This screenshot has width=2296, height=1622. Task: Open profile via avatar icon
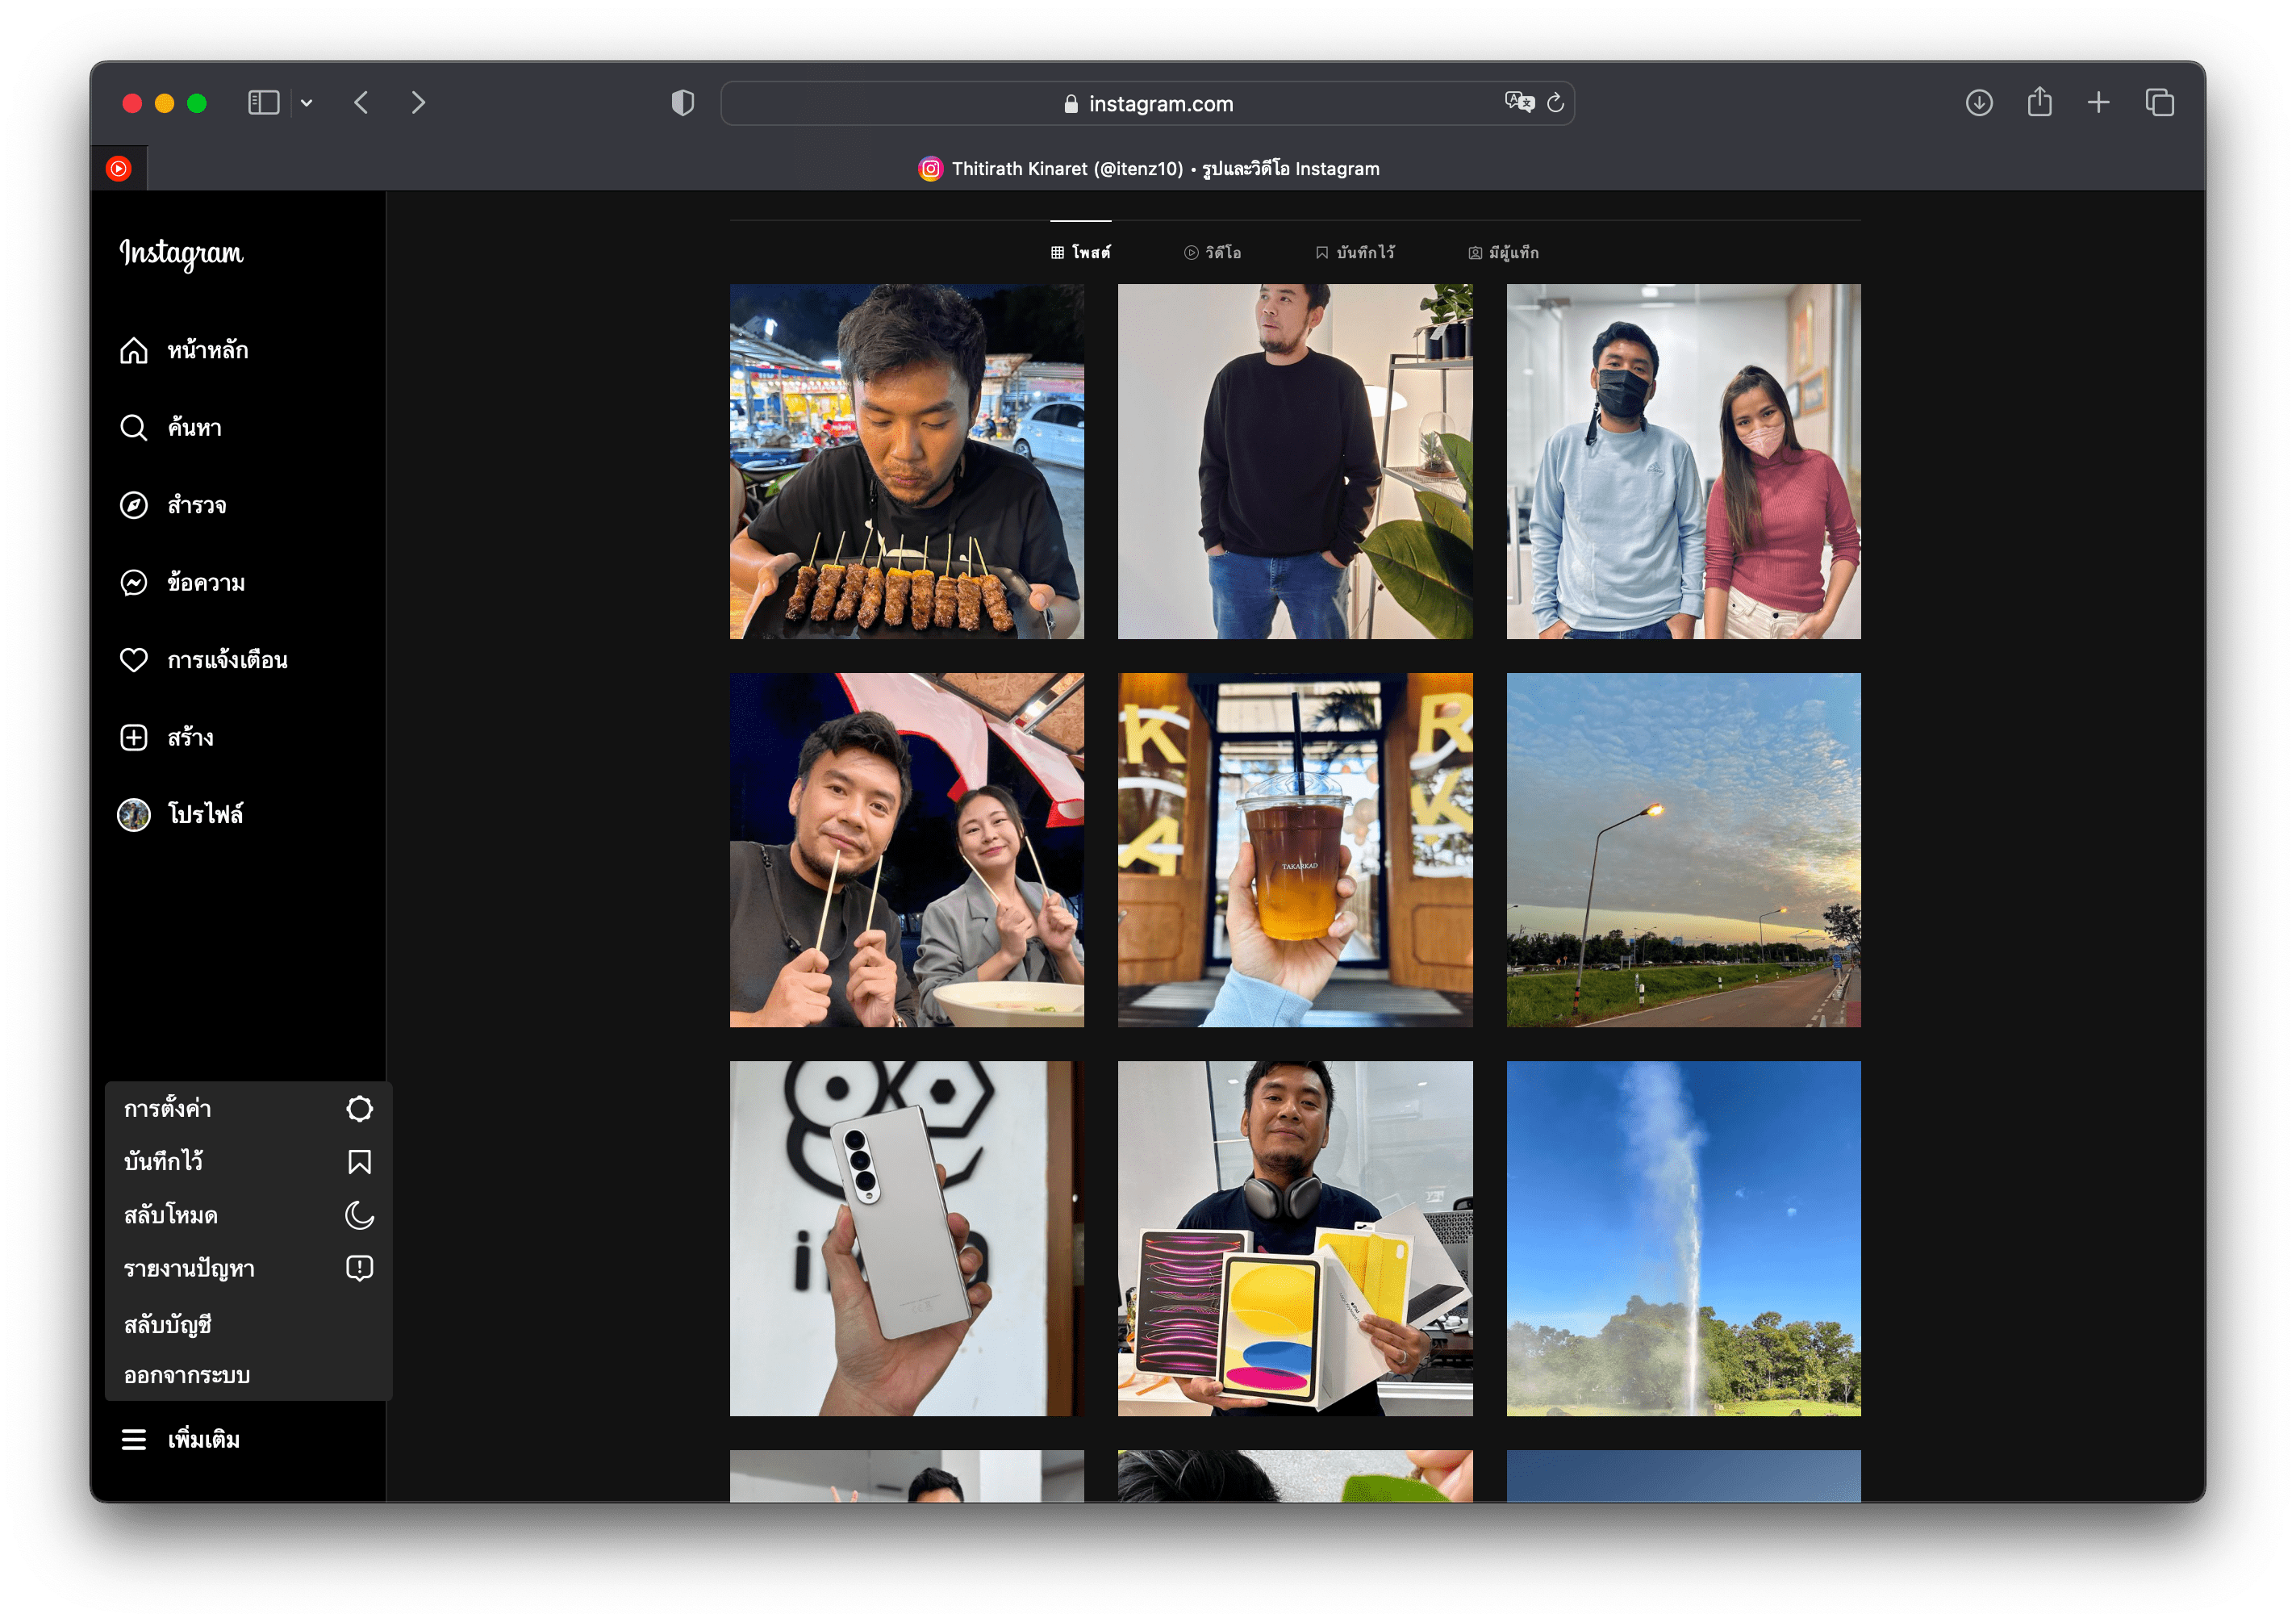pyautogui.click(x=134, y=815)
